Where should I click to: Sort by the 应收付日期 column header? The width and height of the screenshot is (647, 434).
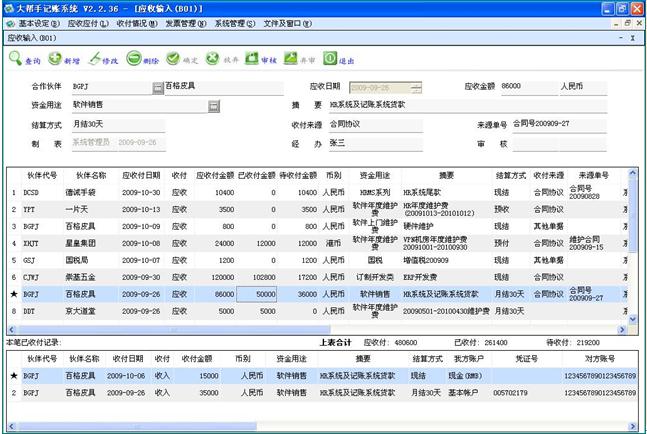pyautogui.click(x=141, y=175)
